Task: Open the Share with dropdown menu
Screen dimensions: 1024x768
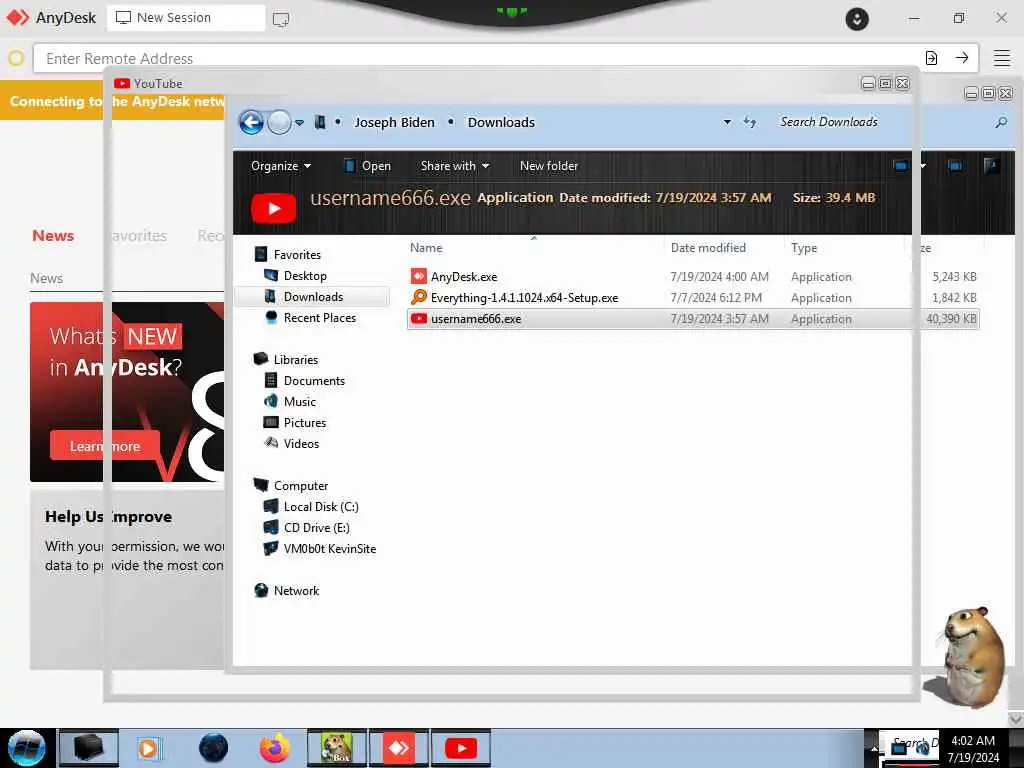Action: [x=455, y=166]
